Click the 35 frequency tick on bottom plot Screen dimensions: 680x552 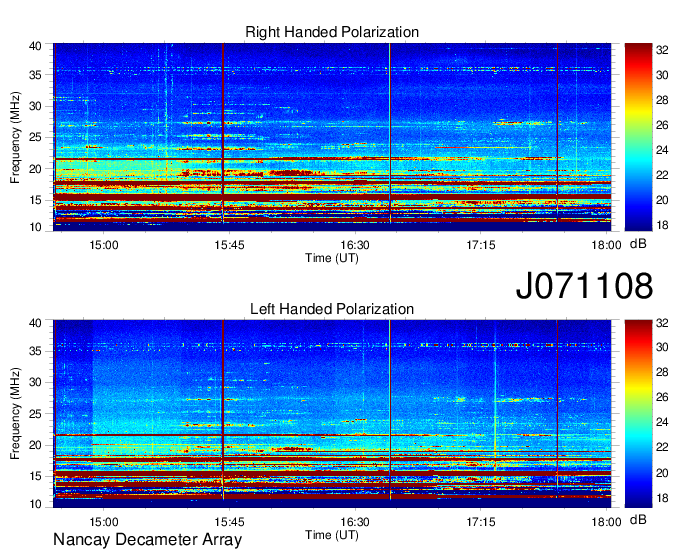(x=35, y=351)
